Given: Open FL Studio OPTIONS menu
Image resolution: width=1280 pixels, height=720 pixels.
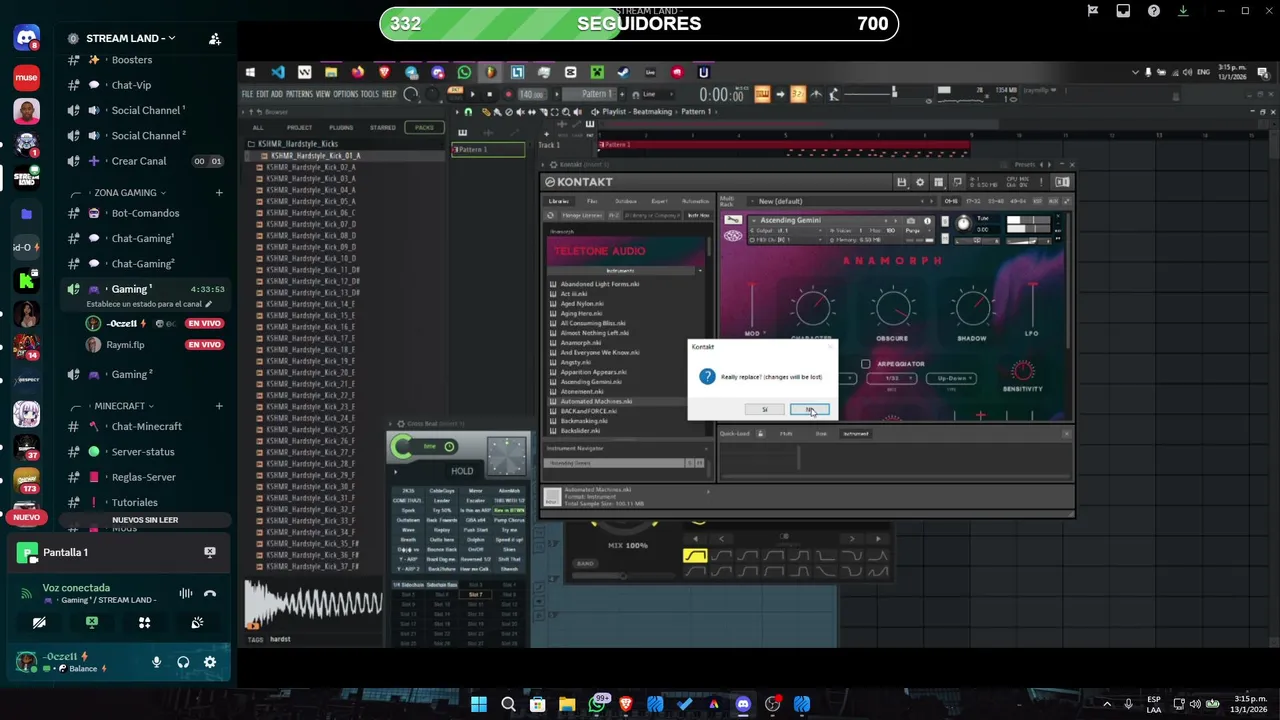Looking at the screenshot, I should pyautogui.click(x=346, y=94).
